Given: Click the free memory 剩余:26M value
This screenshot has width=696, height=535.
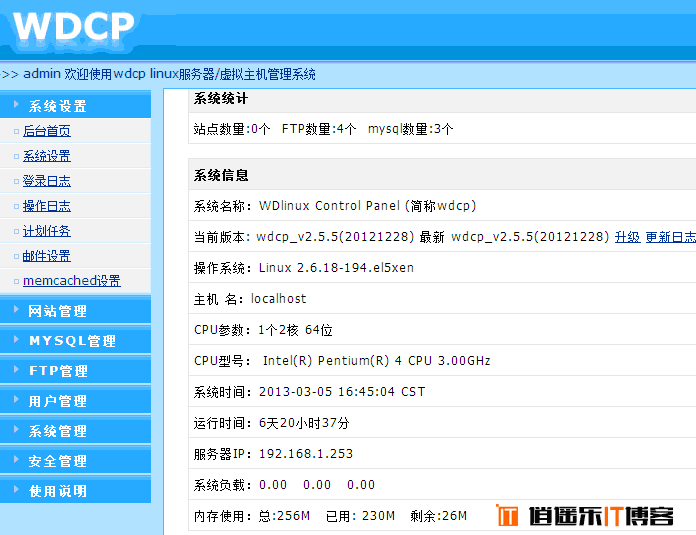Looking at the screenshot, I should click(439, 516).
